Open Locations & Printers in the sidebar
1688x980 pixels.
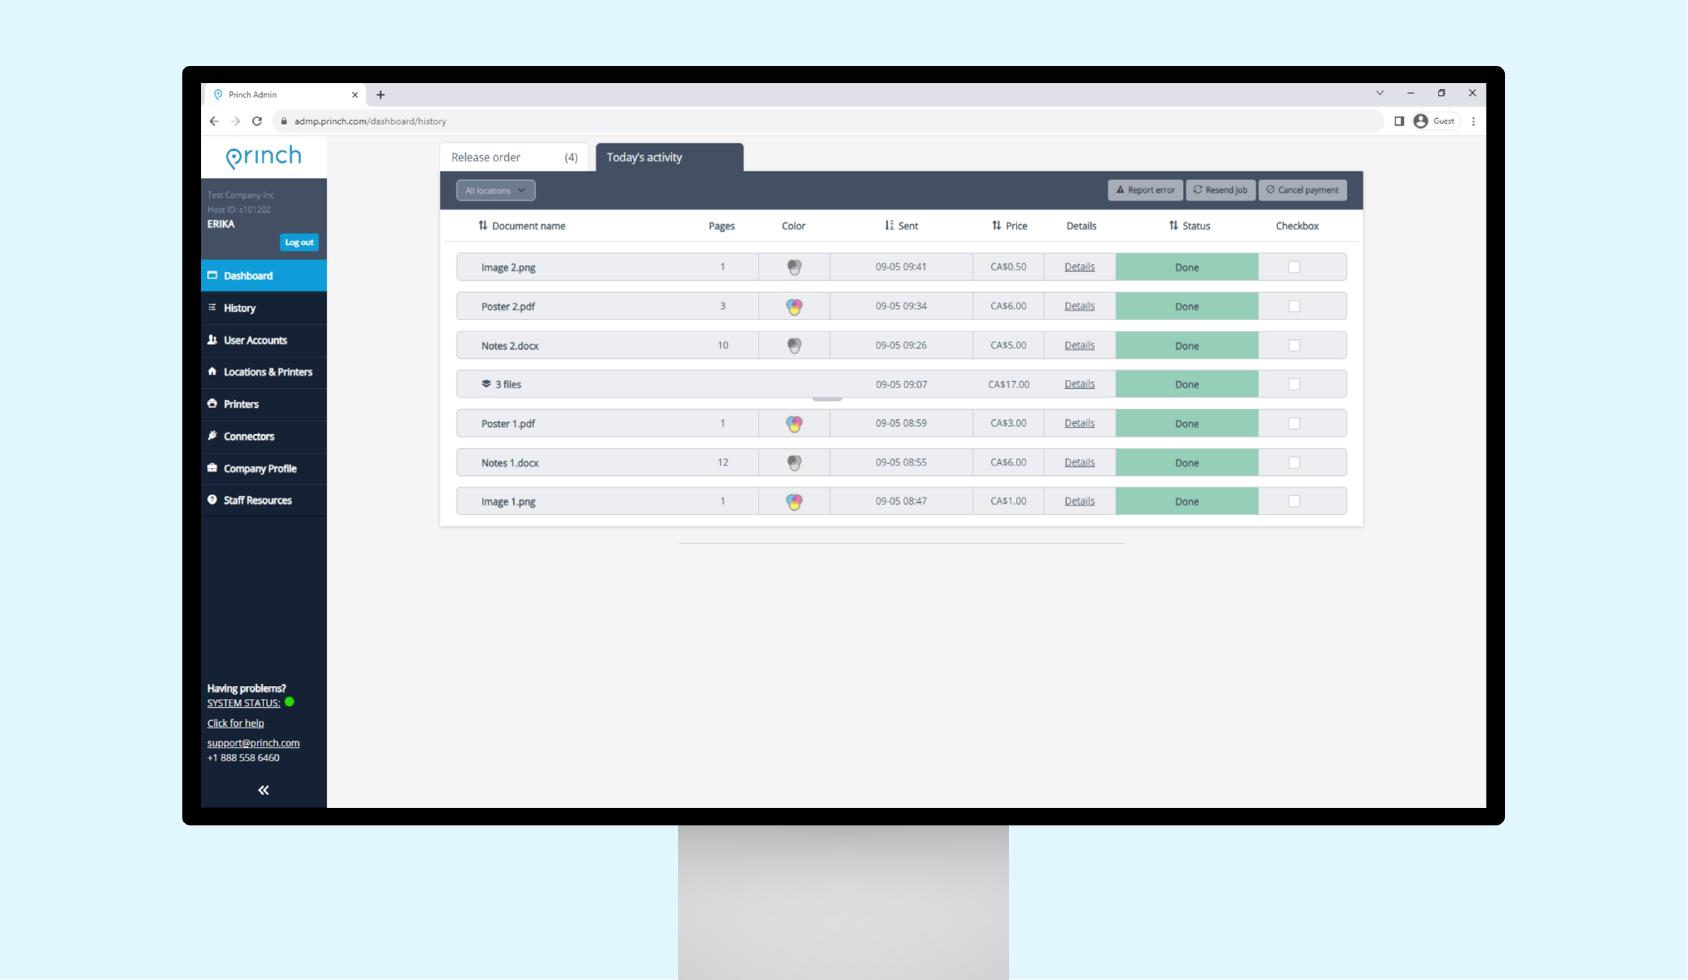pos(267,372)
